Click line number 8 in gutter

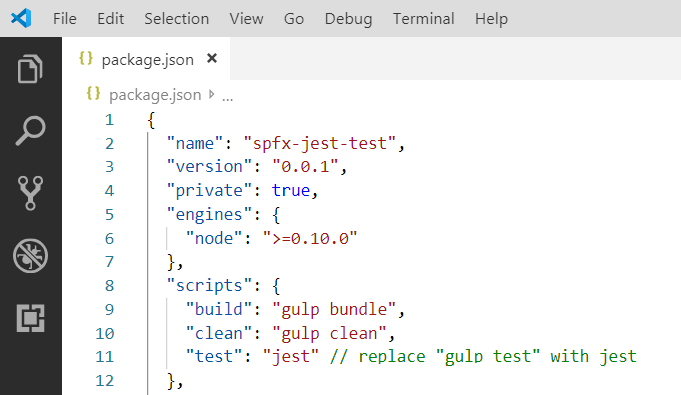[109, 285]
